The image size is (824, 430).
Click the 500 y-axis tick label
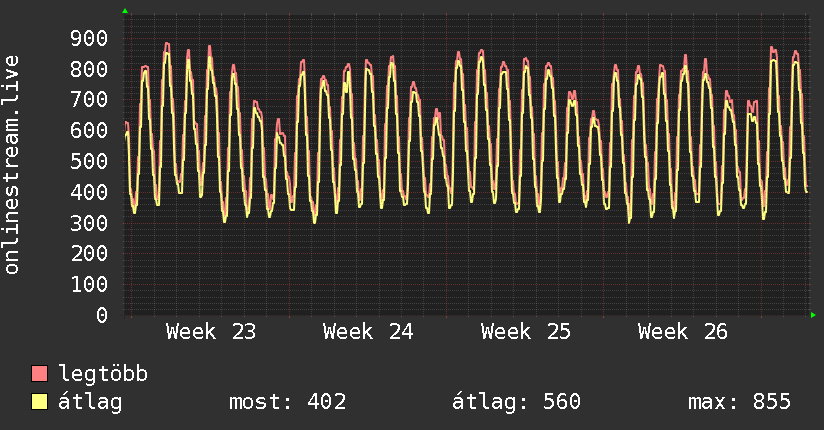click(x=89, y=161)
